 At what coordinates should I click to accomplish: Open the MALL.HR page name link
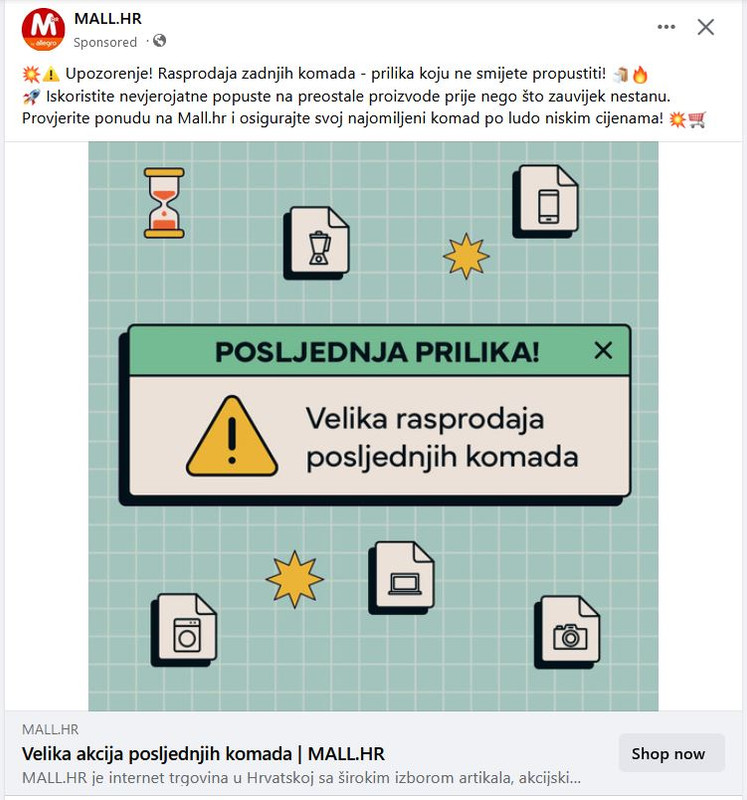click(108, 18)
